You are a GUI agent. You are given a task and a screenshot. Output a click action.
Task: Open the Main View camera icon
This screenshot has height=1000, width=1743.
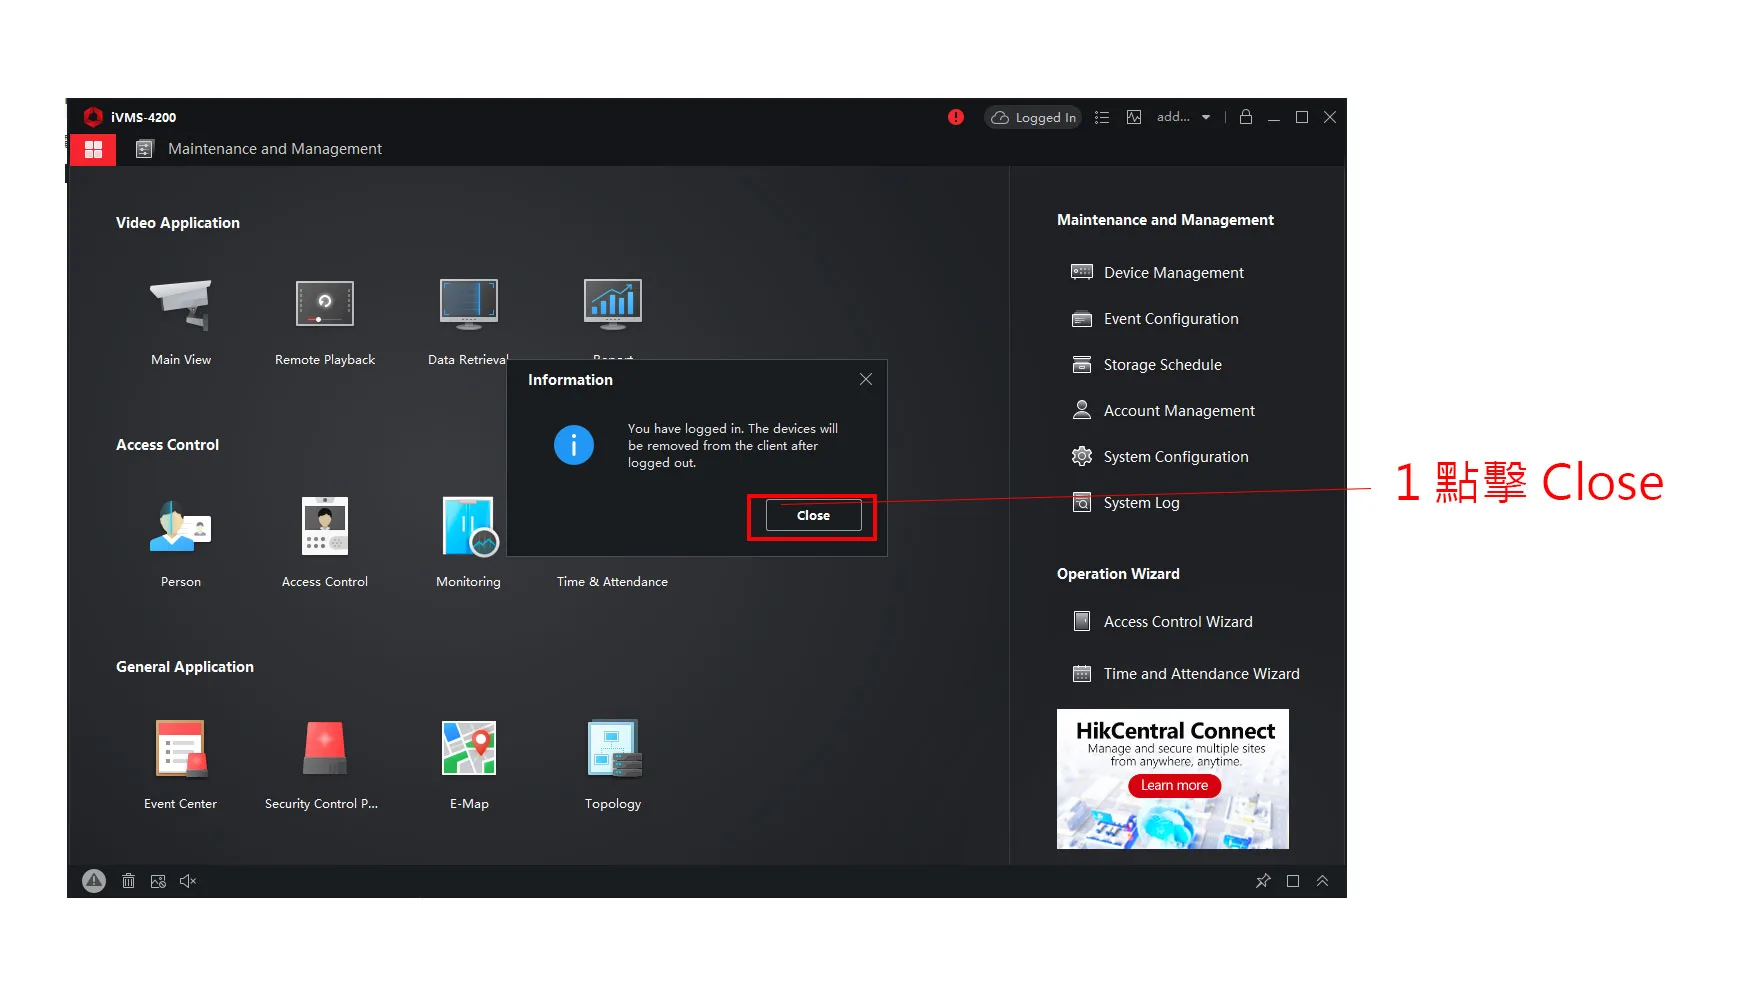(x=181, y=304)
